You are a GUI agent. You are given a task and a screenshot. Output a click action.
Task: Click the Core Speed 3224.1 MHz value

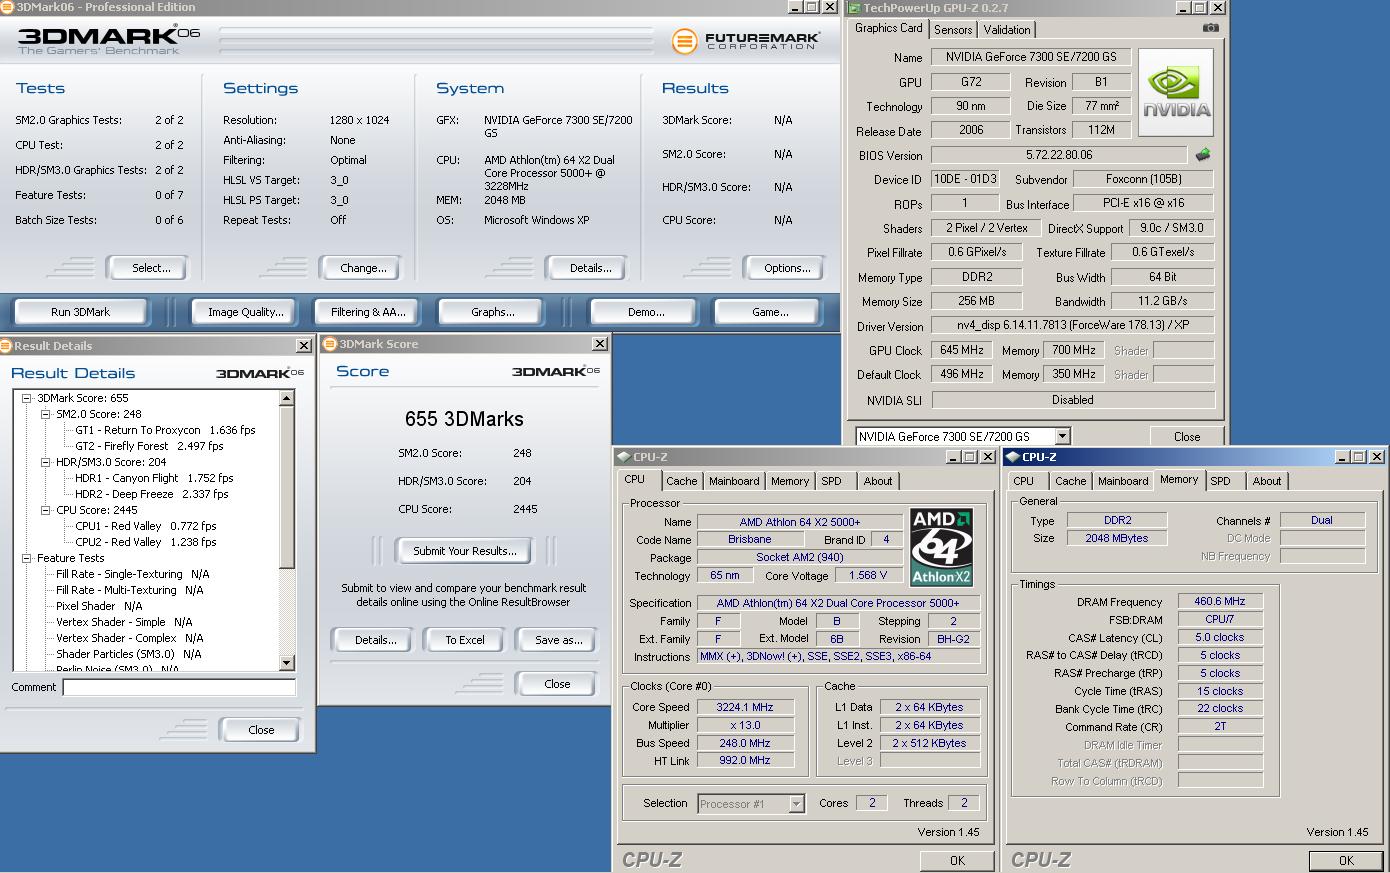pos(745,707)
